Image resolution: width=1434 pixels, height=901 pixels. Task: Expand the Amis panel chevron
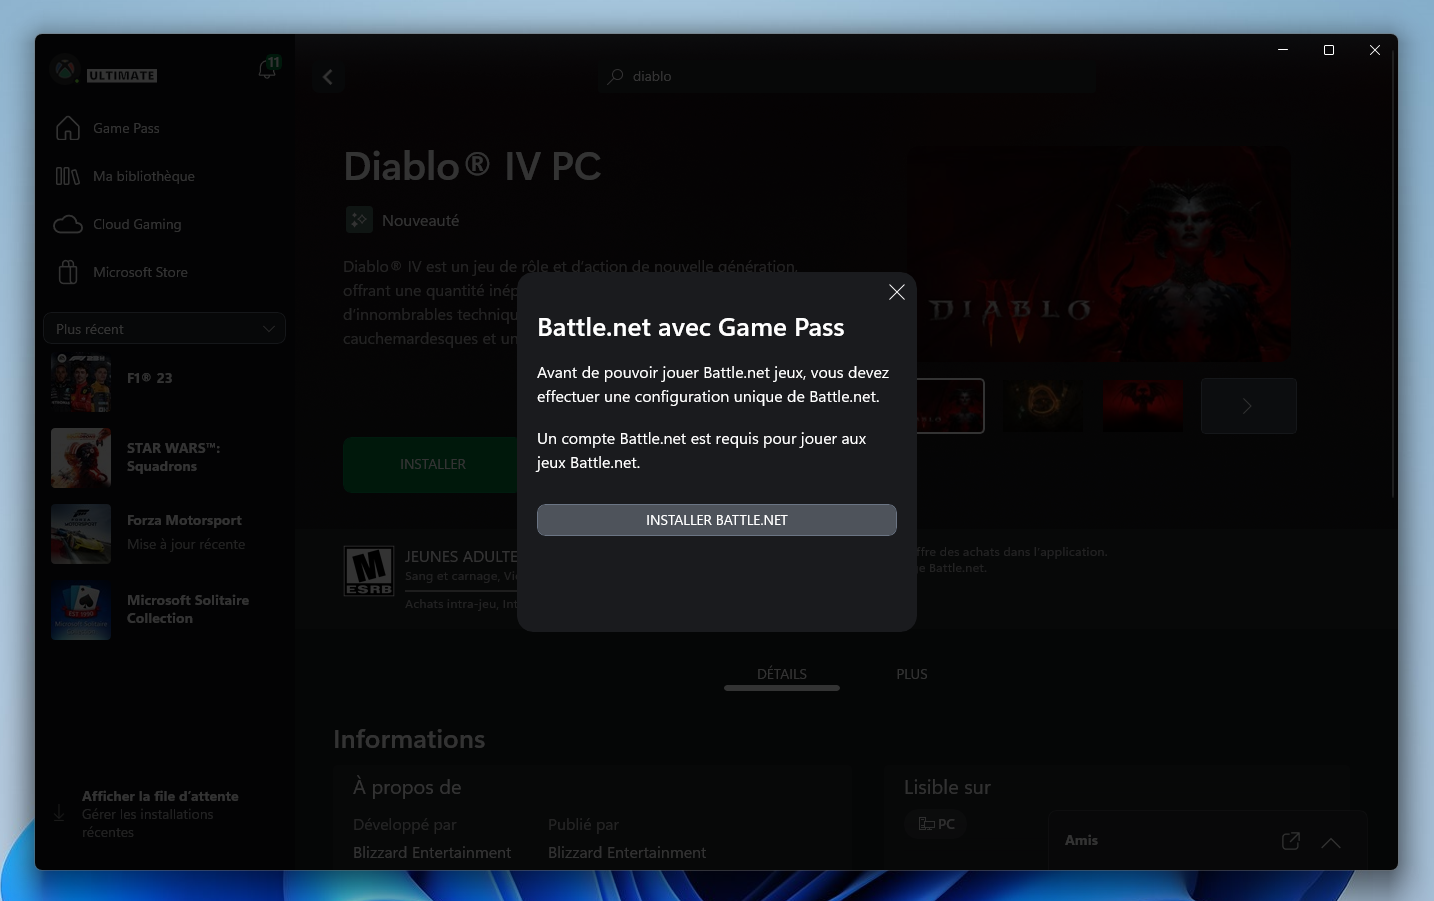[x=1331, y=842]
